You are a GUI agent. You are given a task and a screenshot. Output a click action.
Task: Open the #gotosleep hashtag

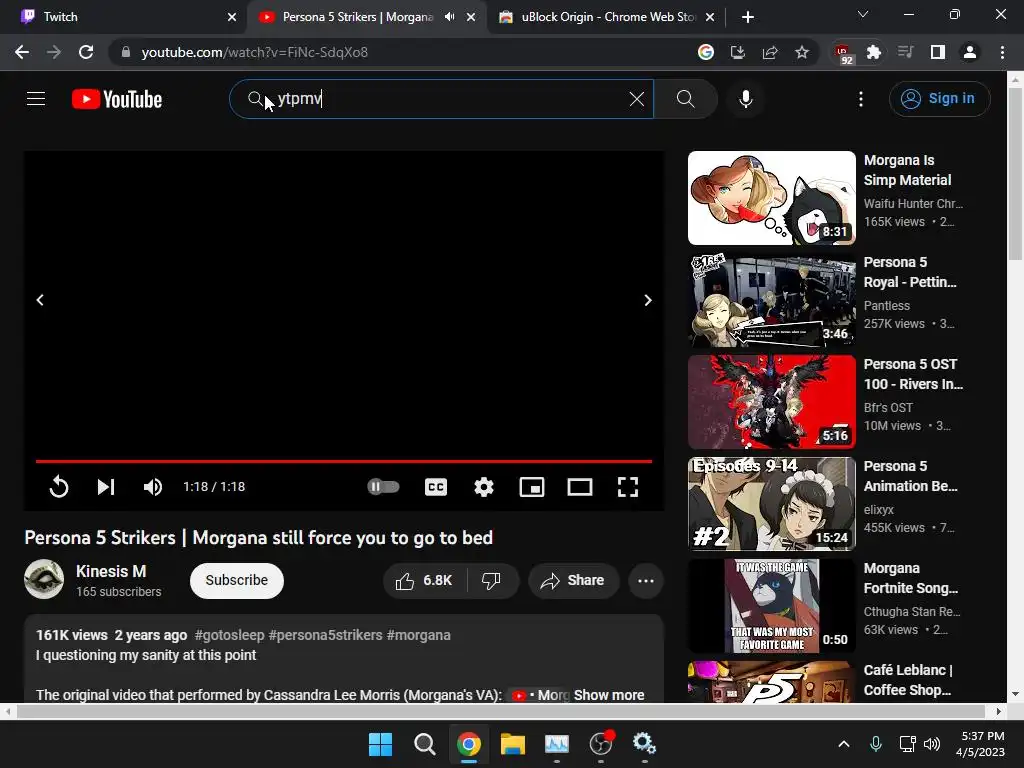click(229, 635)
